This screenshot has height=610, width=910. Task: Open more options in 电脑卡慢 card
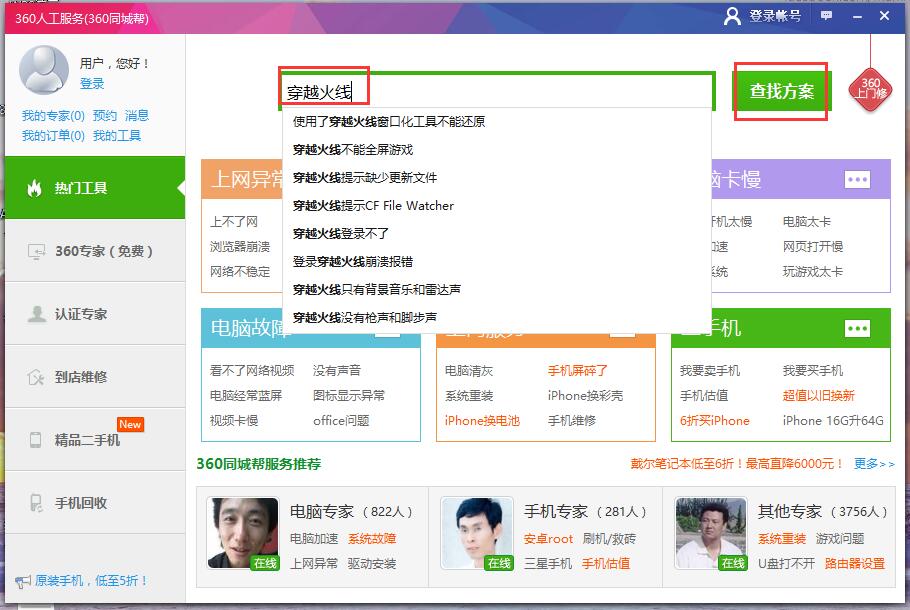tap(857, 179)
